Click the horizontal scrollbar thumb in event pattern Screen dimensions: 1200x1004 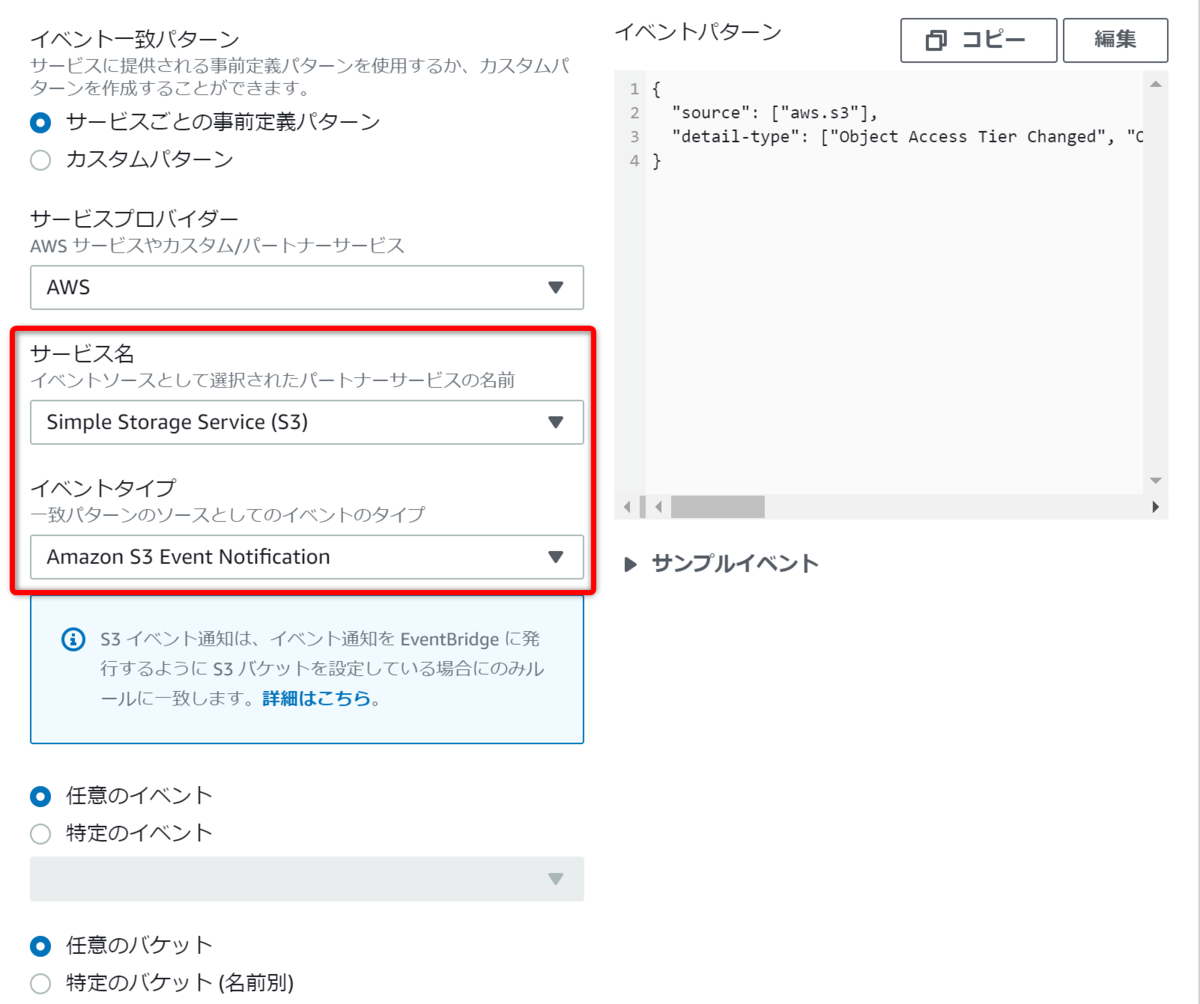click(x=717, y=507)
